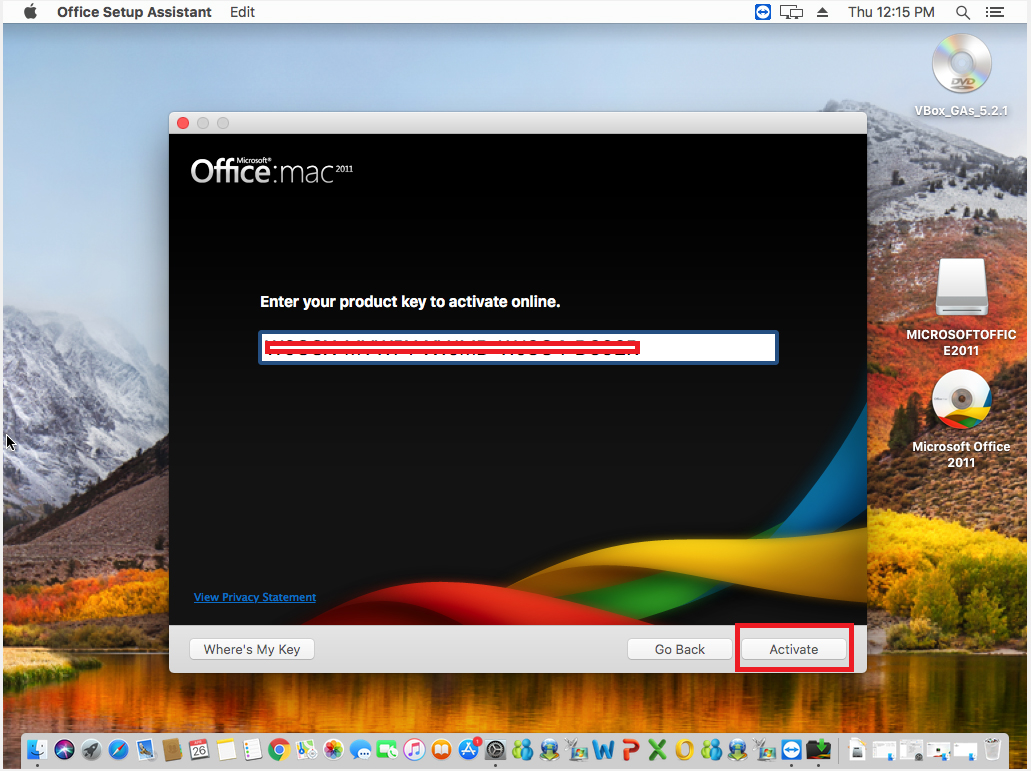1031x771 pixels.
Task: Open the App Store dock icon
Action: point(468,749)
